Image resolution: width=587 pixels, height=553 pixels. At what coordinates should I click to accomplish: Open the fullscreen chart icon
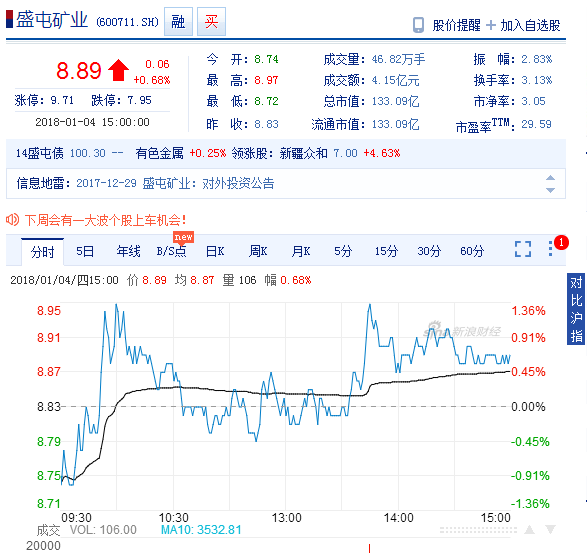[523, 249]
